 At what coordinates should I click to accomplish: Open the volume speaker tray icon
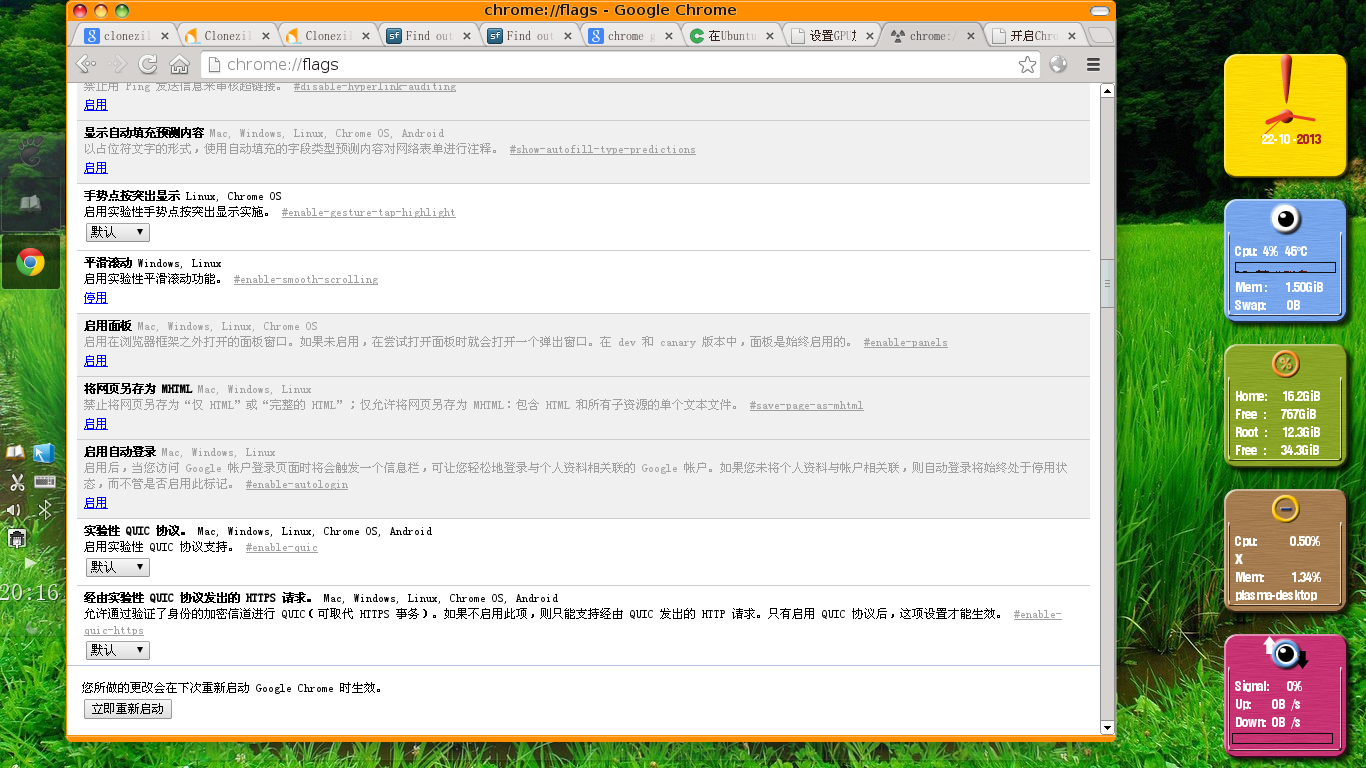tap(14, 511)
